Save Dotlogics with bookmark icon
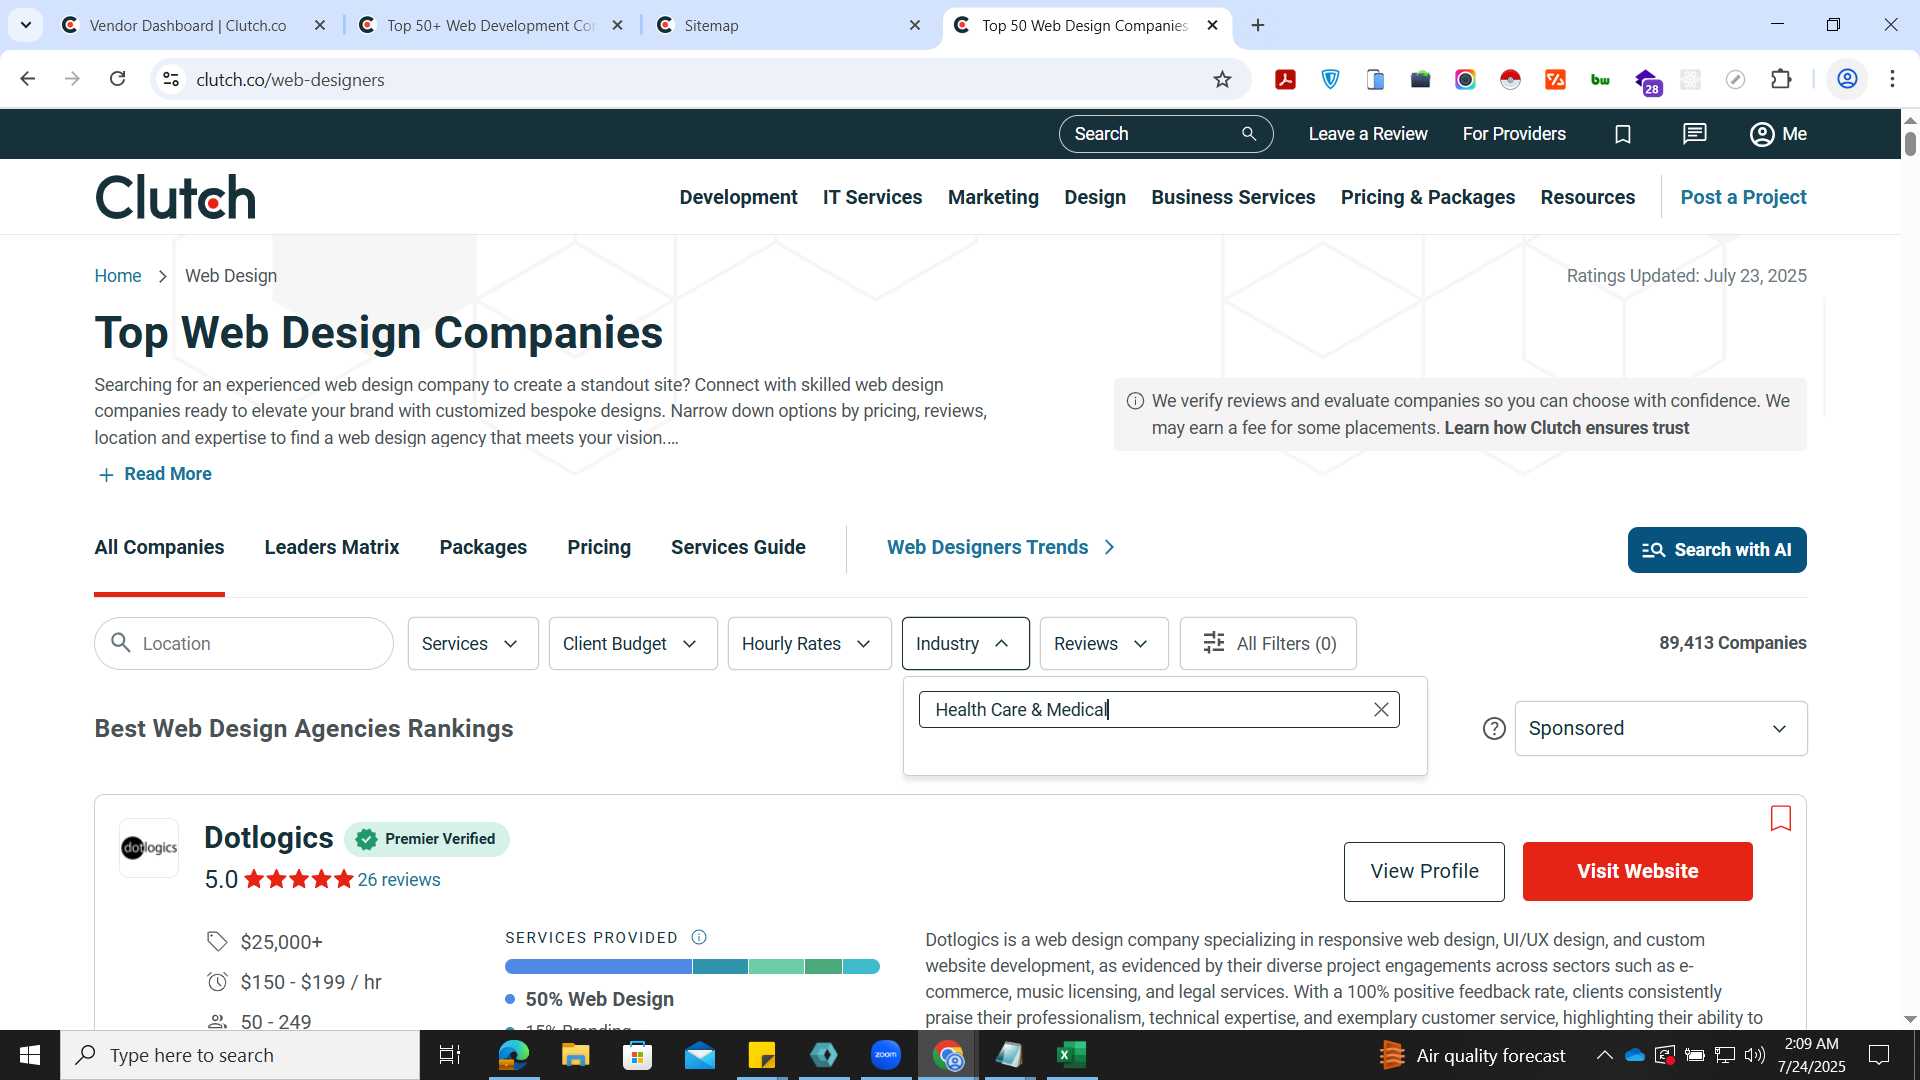Screen dimensions: 1920x1080 pyautogui.click(x=1781, y=819)
